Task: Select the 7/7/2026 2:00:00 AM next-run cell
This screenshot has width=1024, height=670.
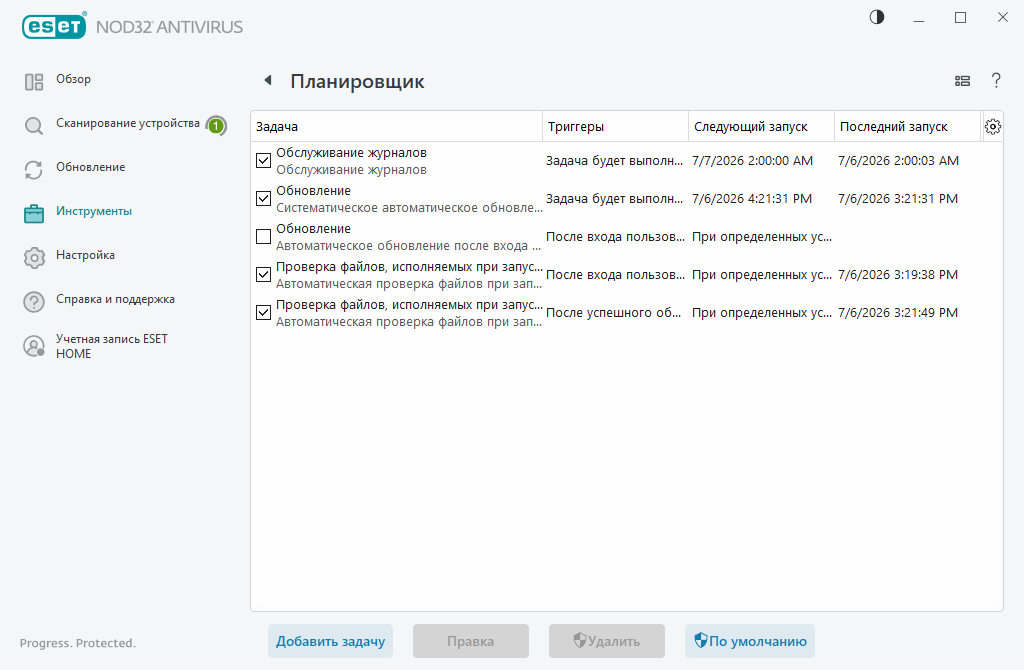Action: pos(752,161)
